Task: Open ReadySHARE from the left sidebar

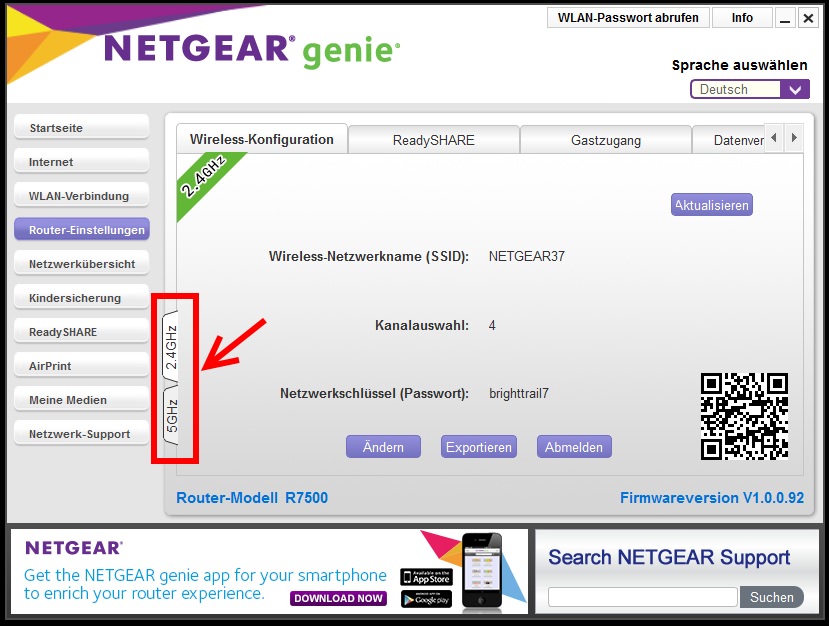Action: (81, 332)
